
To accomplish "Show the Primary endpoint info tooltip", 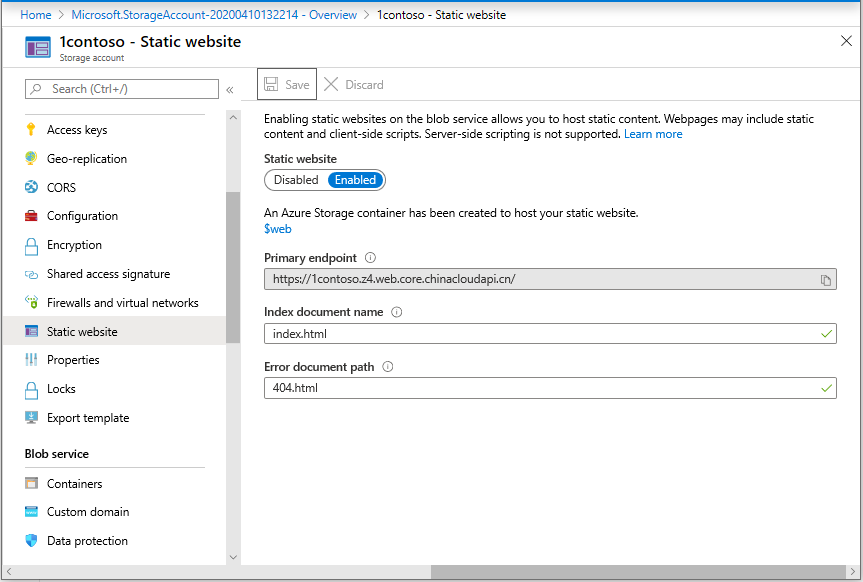I will [x=370, y=257].
